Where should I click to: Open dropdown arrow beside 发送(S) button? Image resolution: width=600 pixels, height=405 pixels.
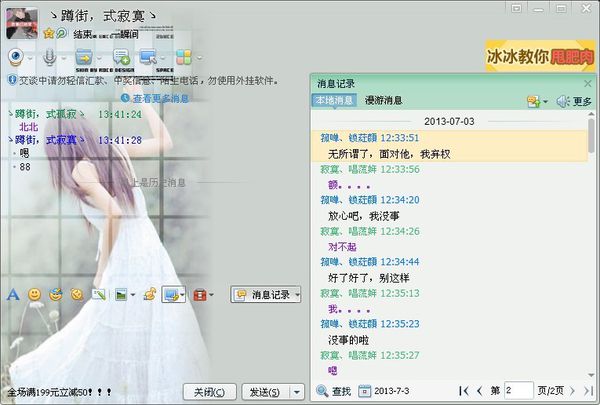point(297,392)
